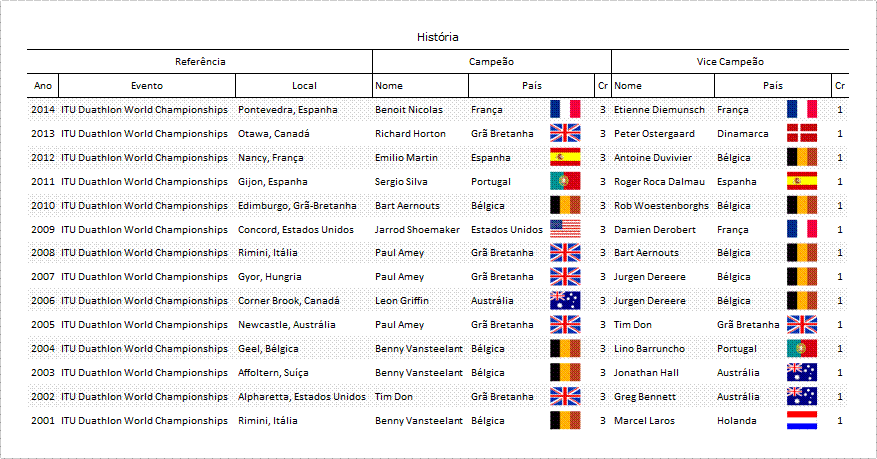This screenshot has height=459, width=877.
Task: Click the História title text
Action: tap(437, 37)
